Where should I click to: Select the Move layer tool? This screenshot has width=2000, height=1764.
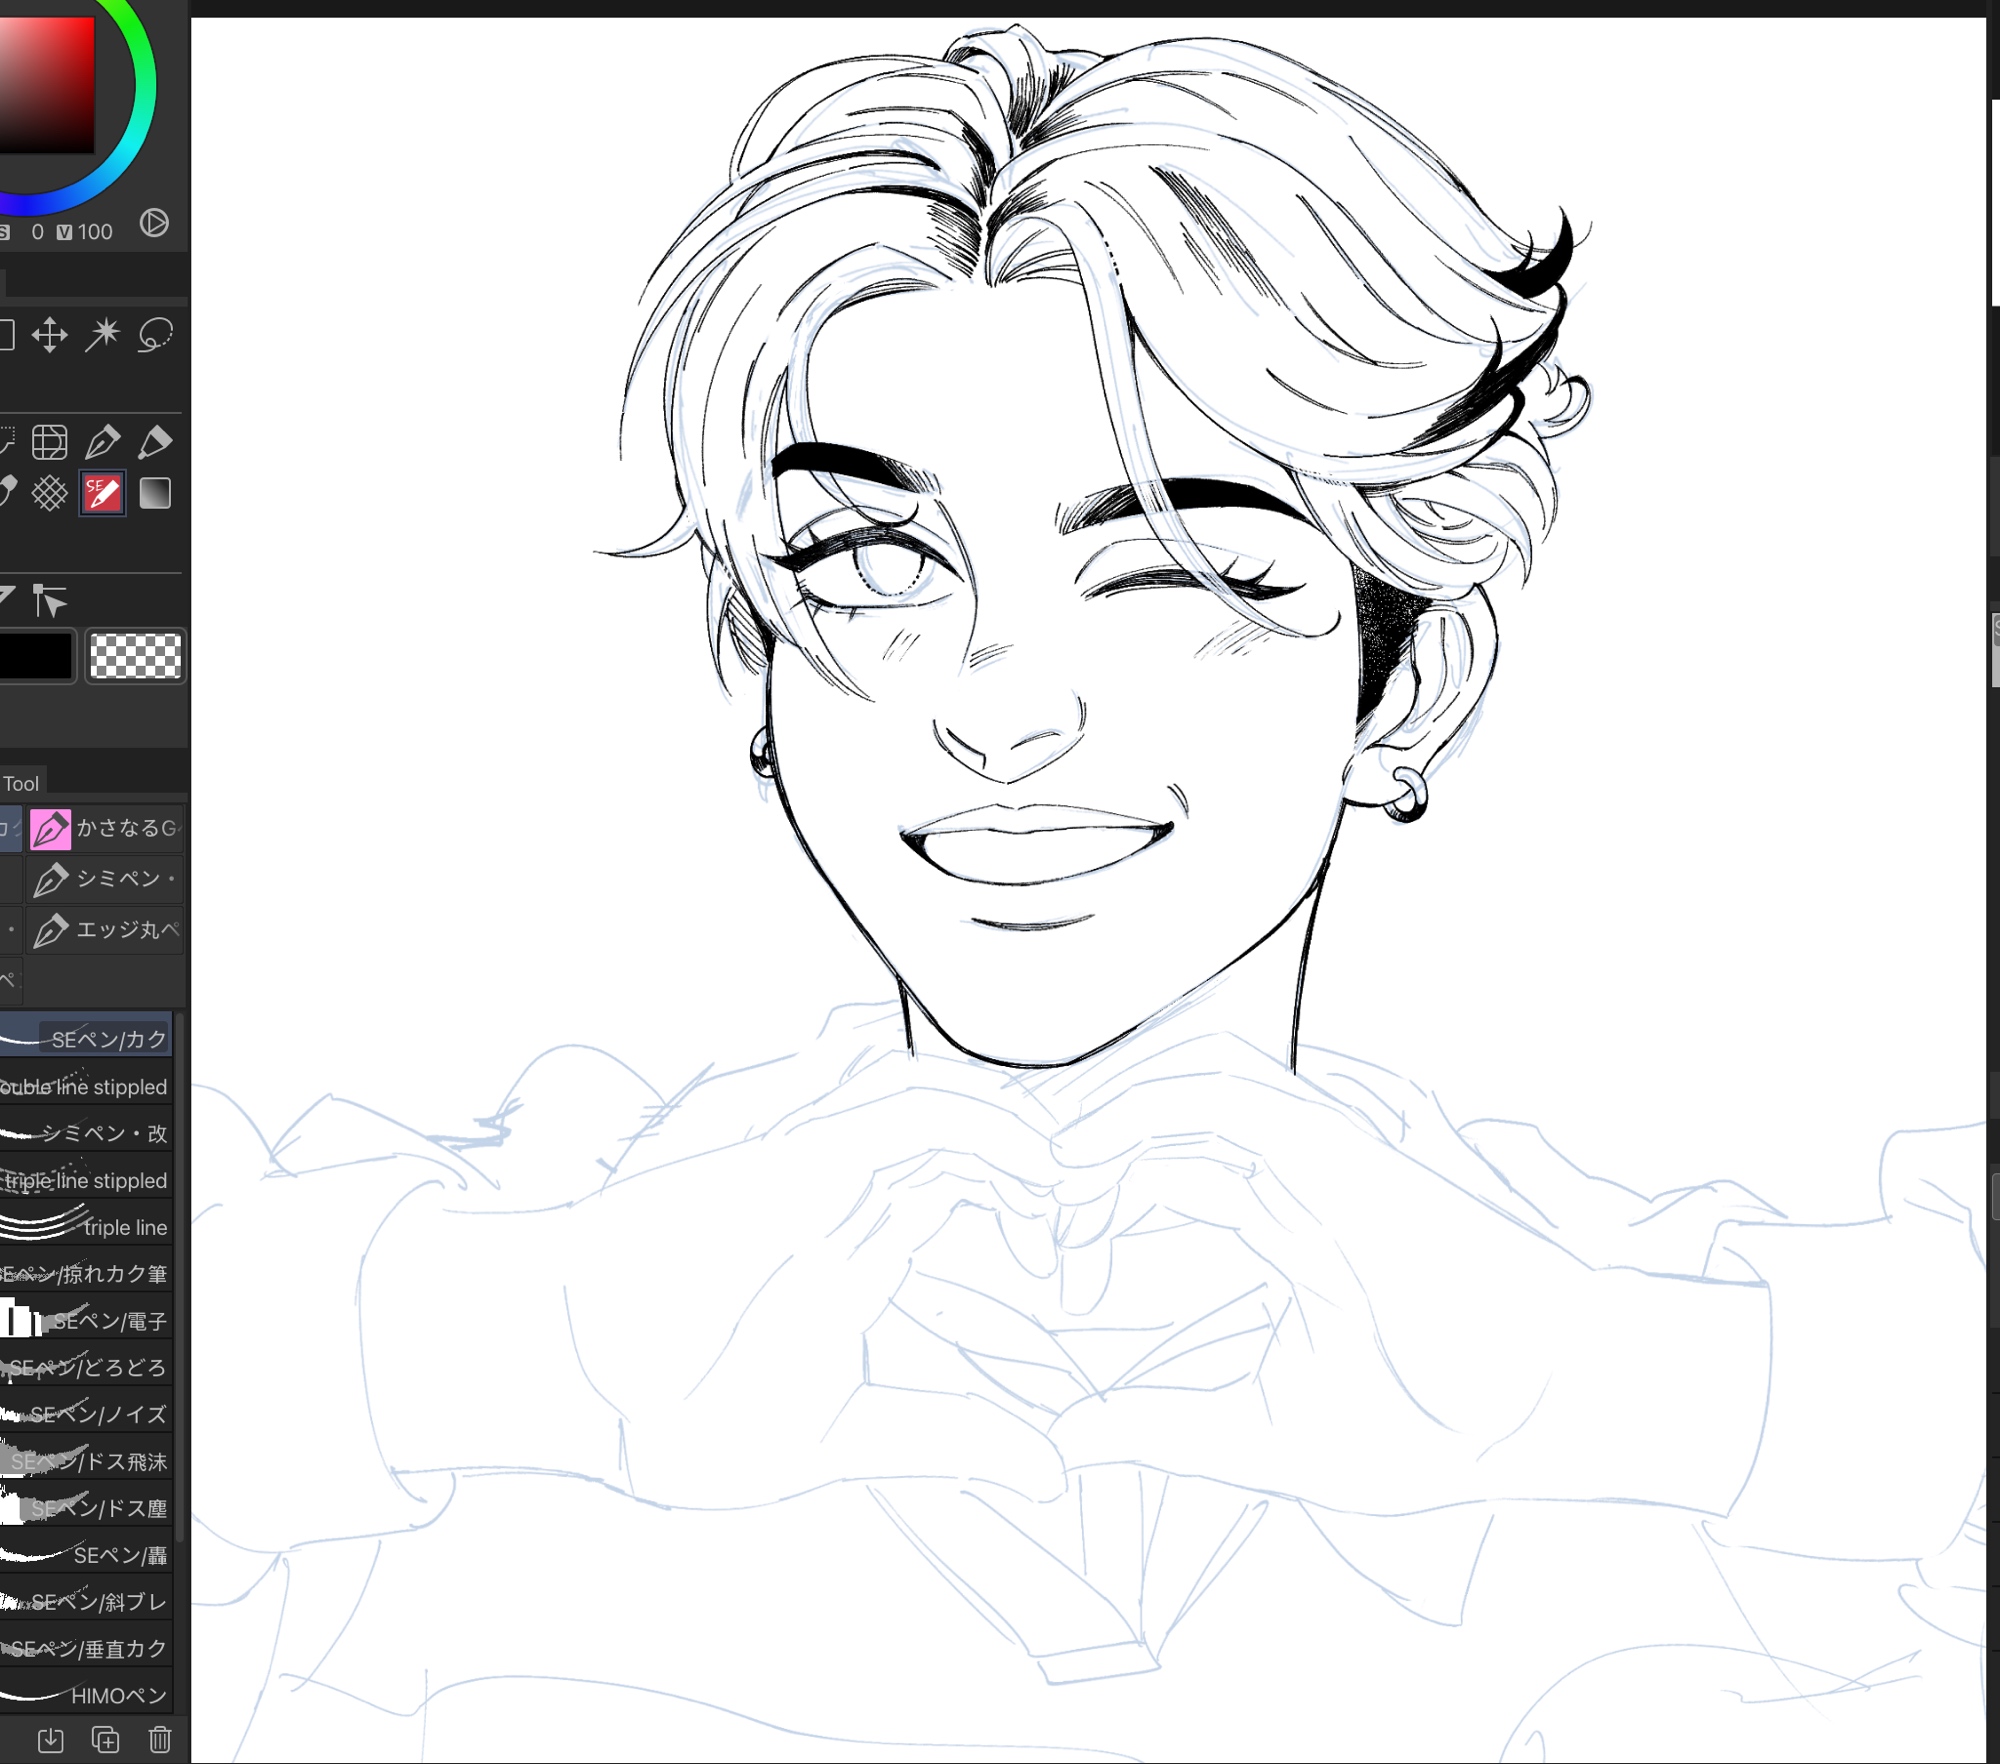[49, 335]
